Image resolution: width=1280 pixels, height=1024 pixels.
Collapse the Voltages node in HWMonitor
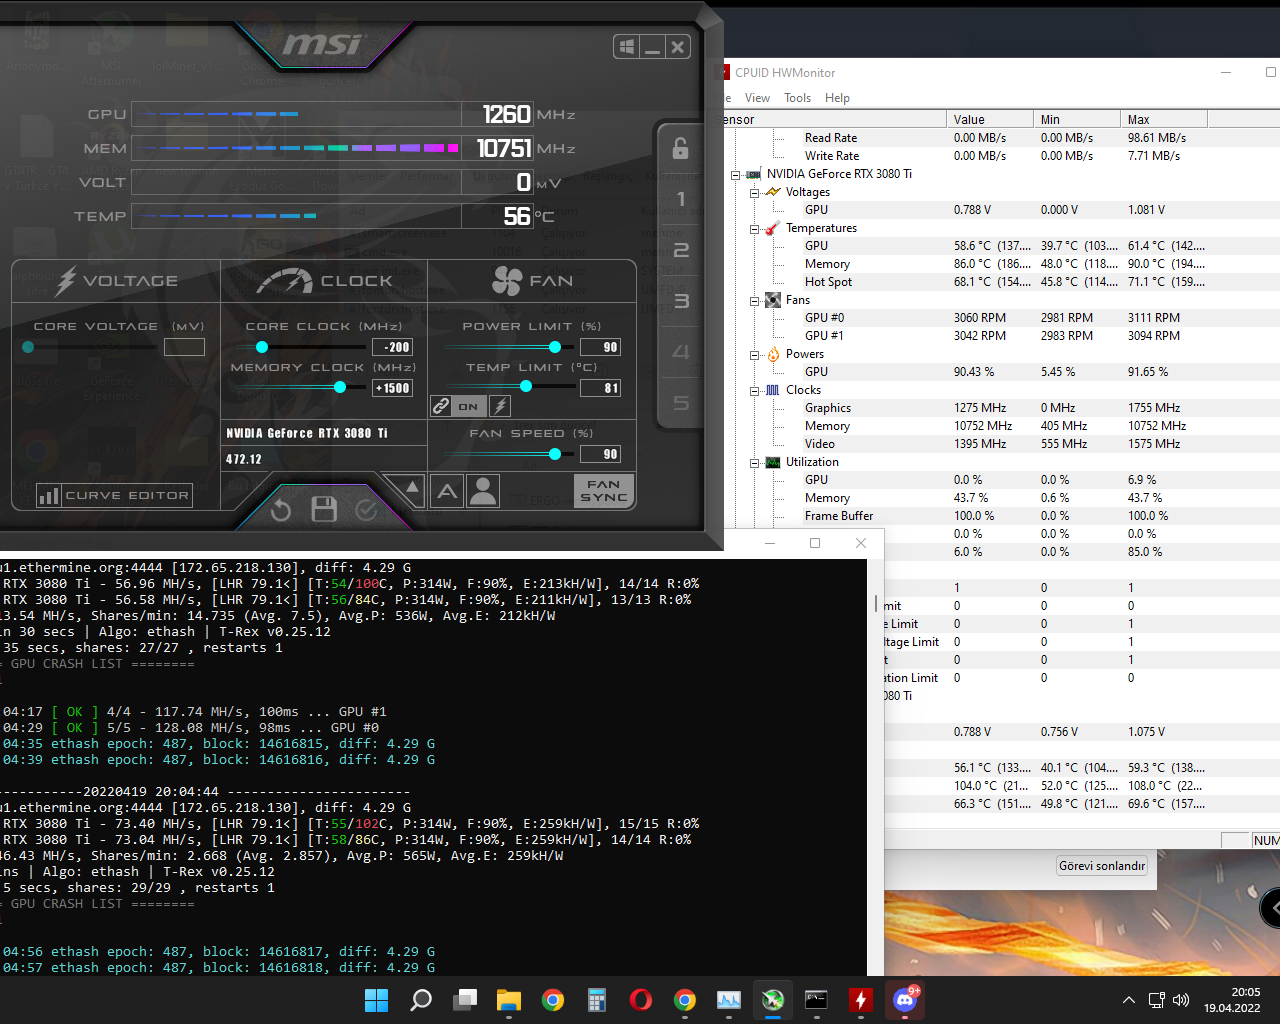pyautogui.click(x=754, y=192)
